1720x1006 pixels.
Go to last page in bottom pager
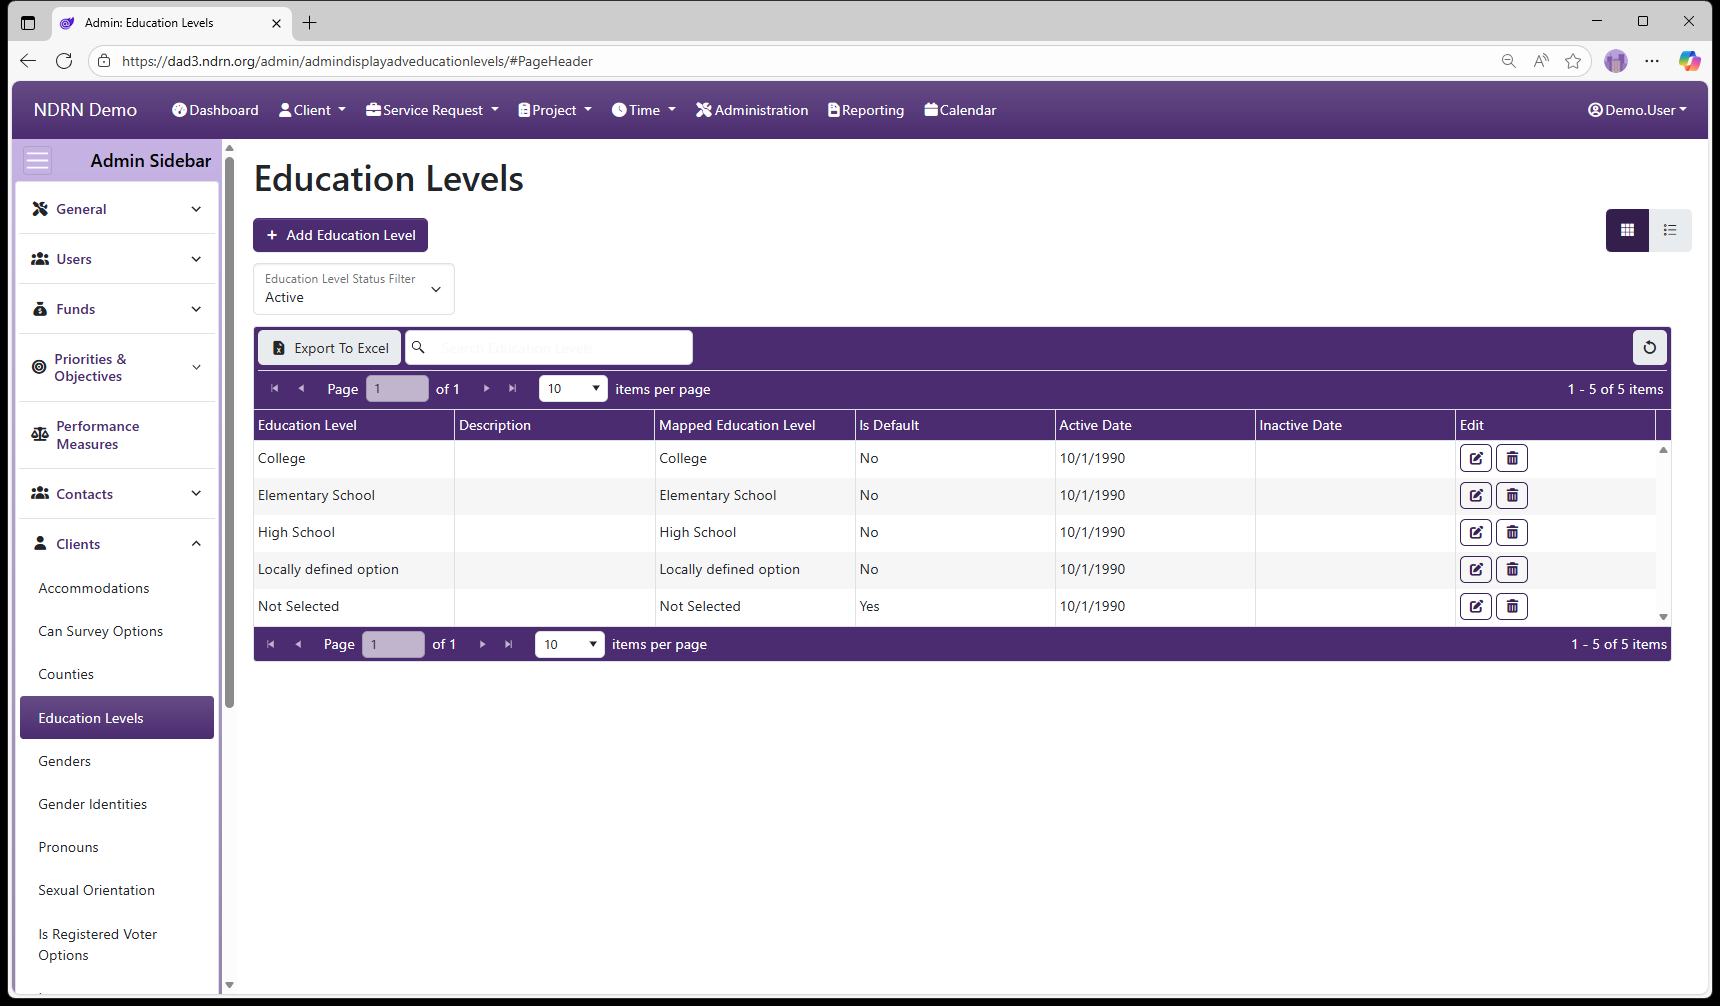pyautogui.click(x=509, y=644)
